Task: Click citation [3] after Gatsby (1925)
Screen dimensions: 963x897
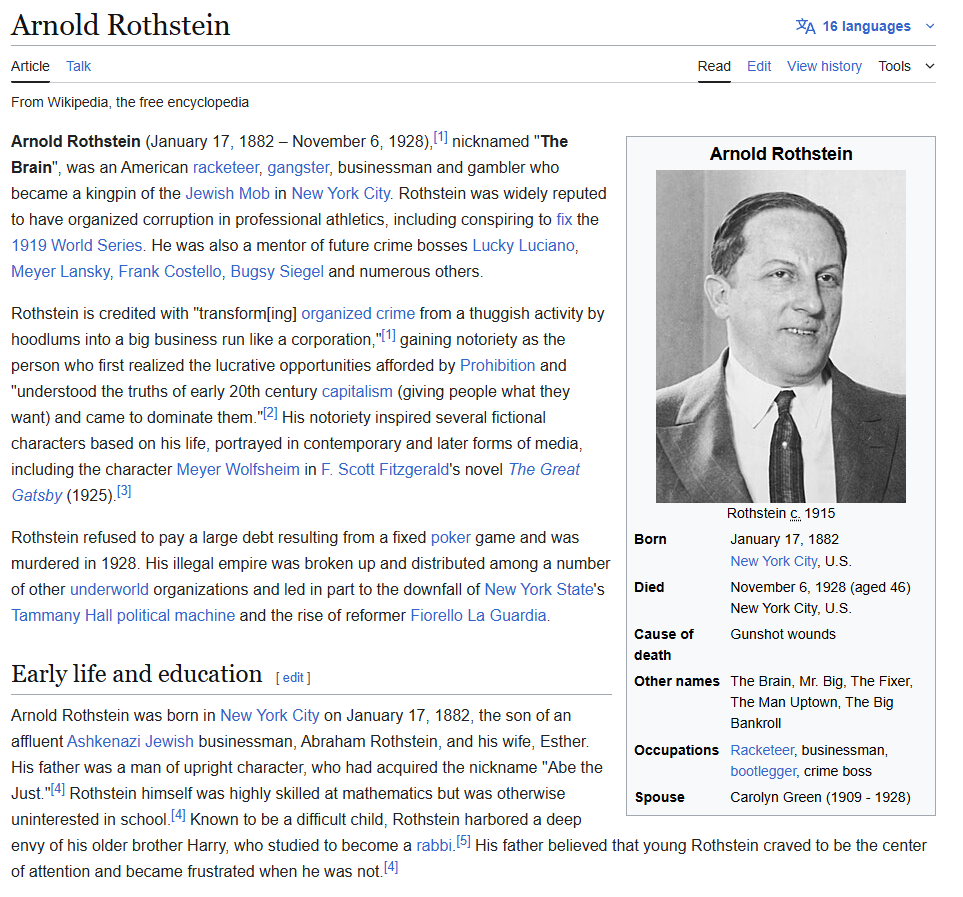Action: (124, 491)
